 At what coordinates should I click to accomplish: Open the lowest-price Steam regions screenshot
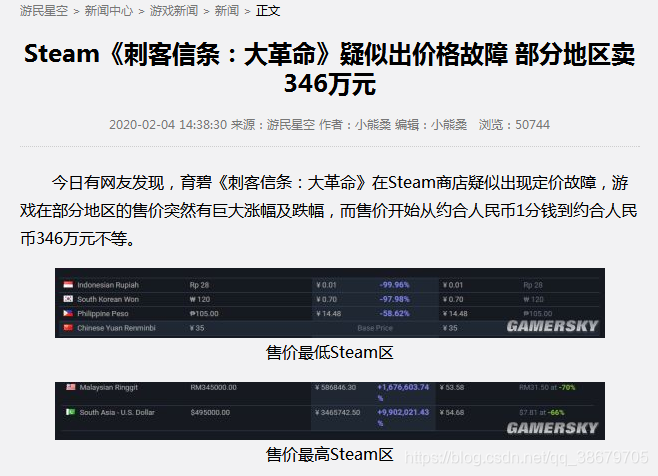pos(330,303)
